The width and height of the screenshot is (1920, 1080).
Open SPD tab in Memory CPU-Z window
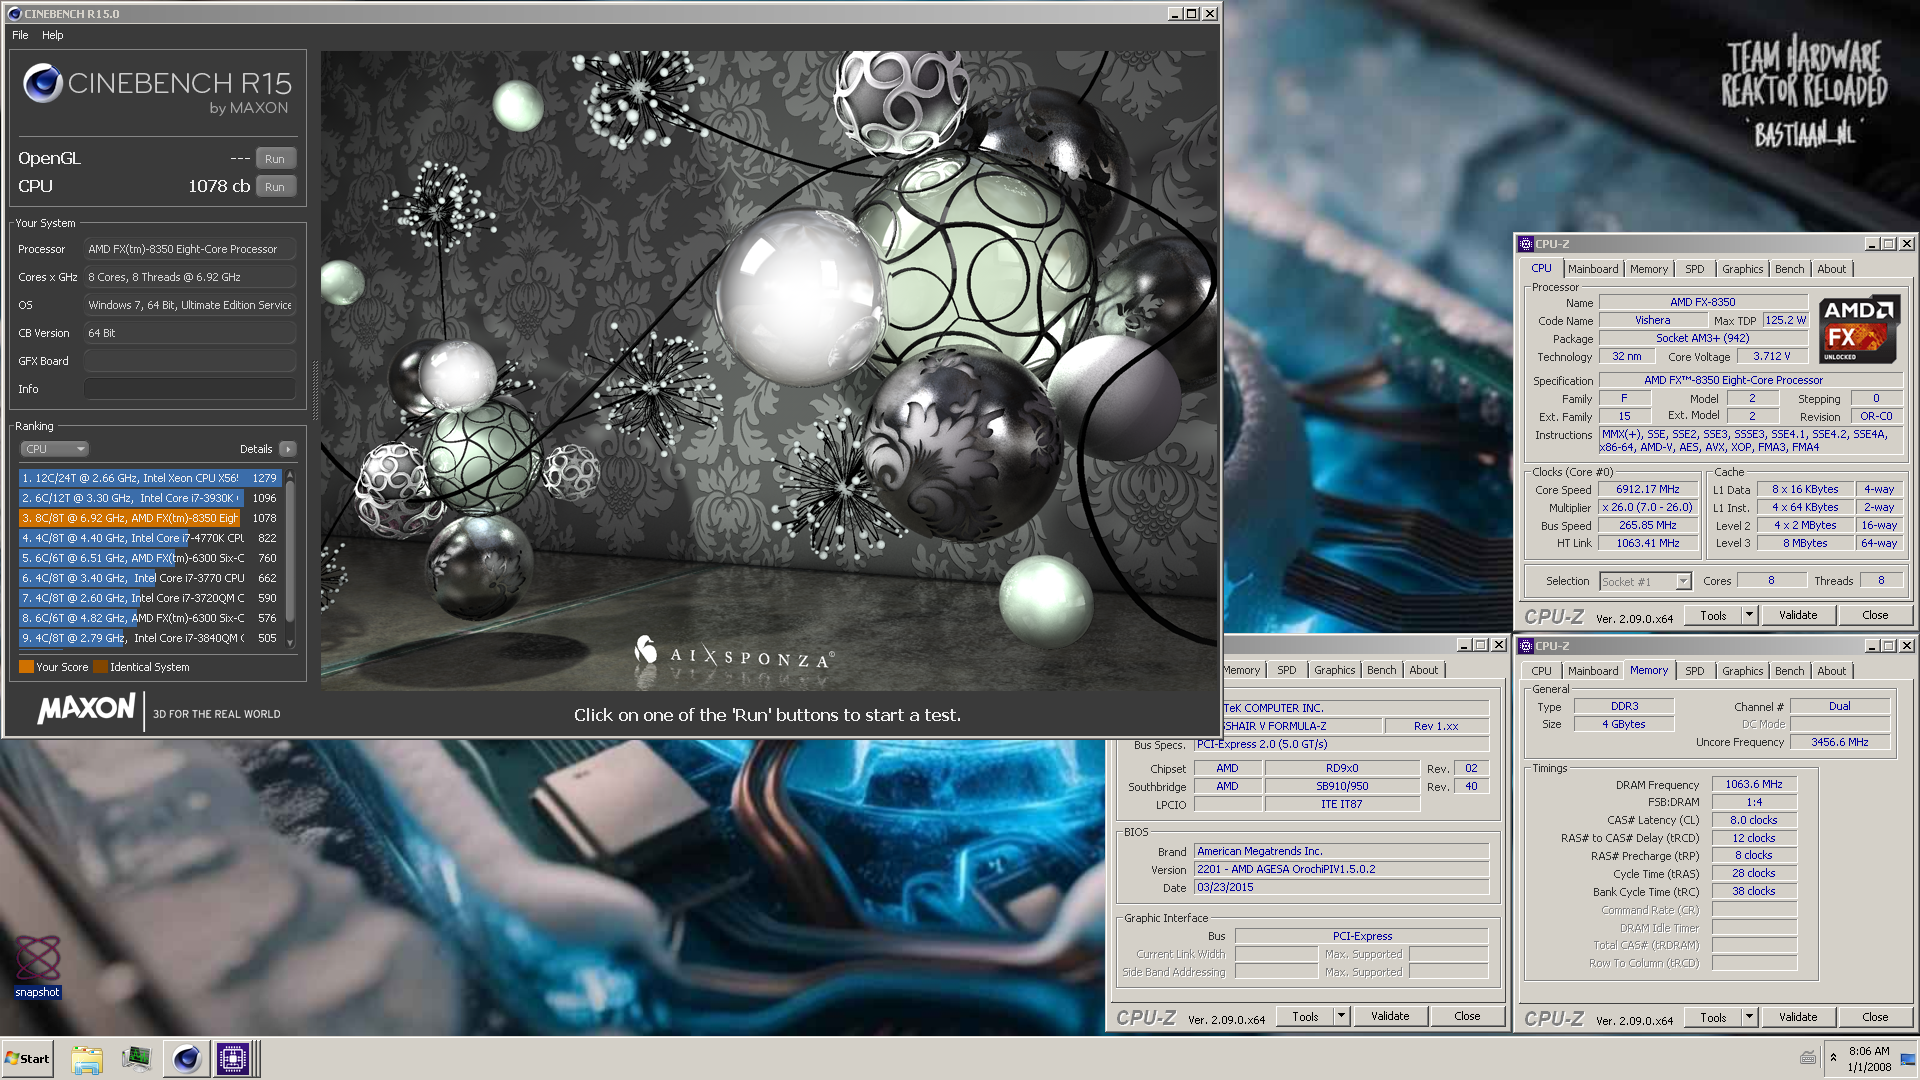(x=1694, y=671)
